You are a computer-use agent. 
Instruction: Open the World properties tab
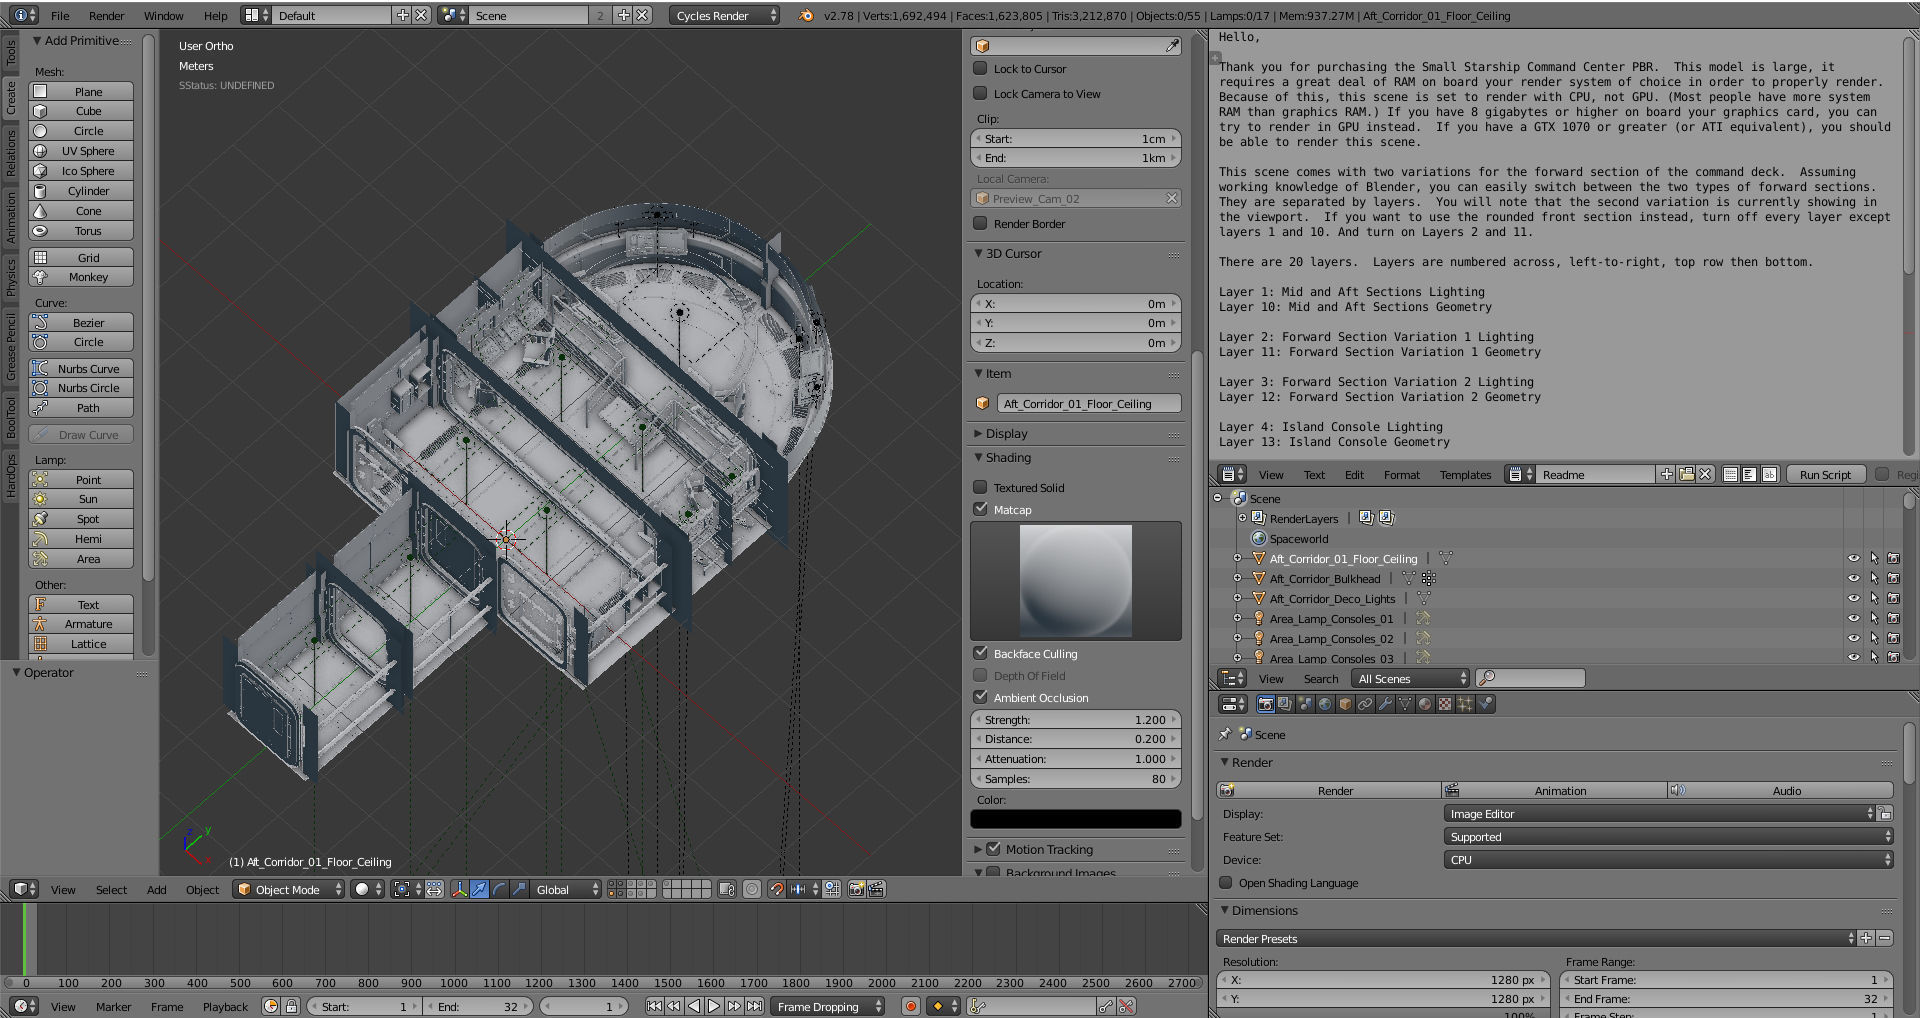click(1325, 704)
